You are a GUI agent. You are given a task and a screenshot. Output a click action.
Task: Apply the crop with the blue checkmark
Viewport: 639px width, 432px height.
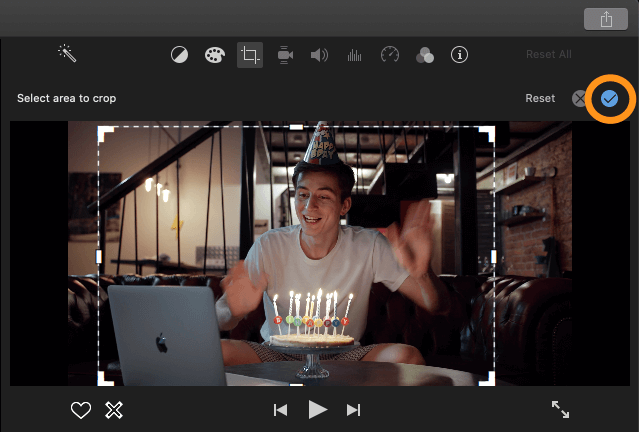pos(609,98)
